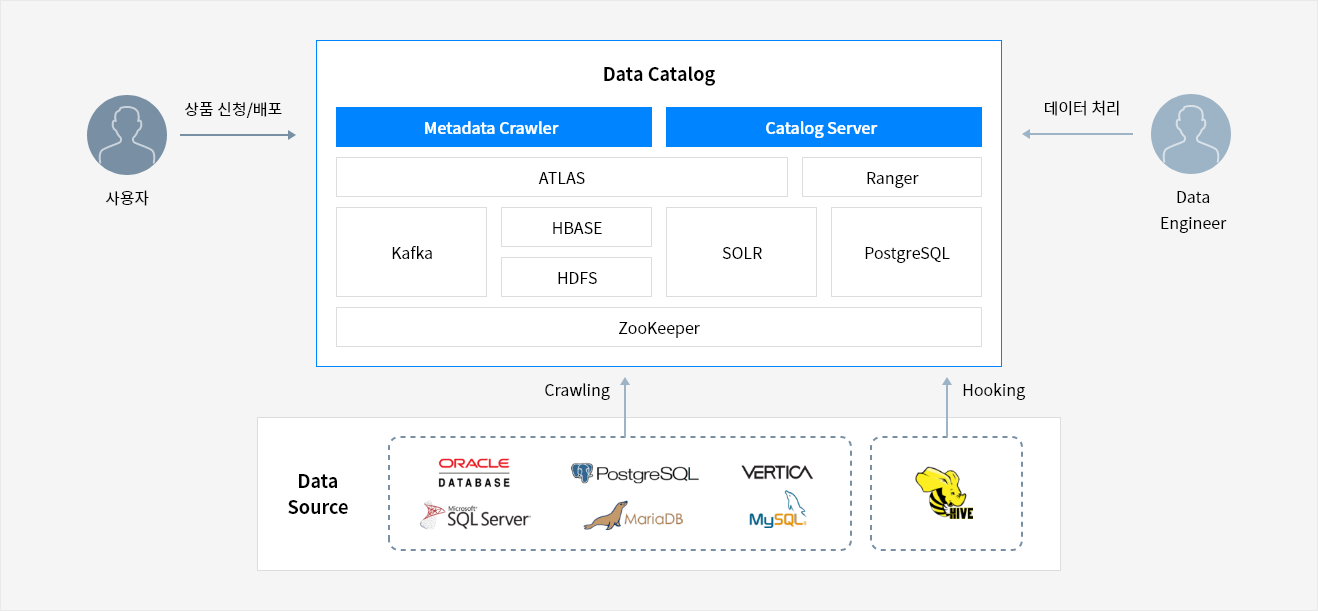Click the Hooking label
The width and height of the screenshot is (1318, 611).
(993, 390)
